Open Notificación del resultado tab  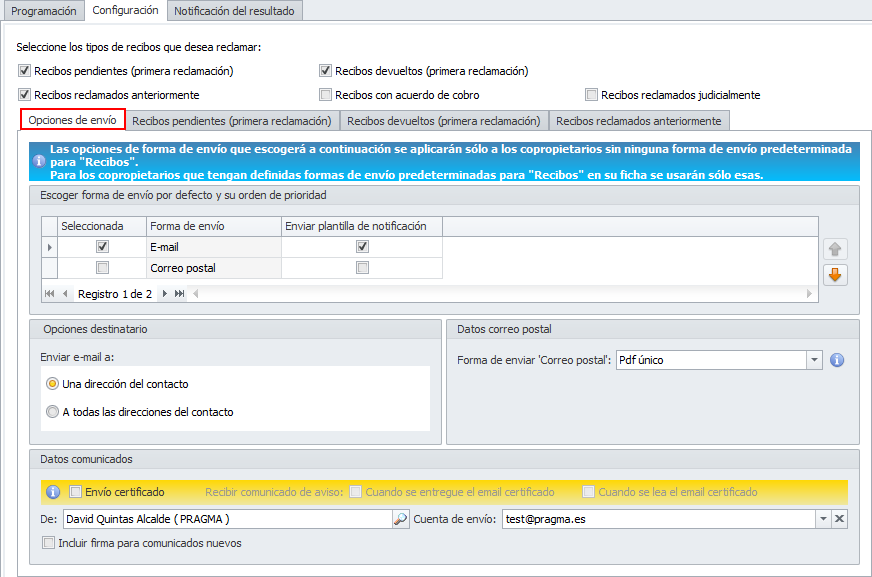(235, 11)
